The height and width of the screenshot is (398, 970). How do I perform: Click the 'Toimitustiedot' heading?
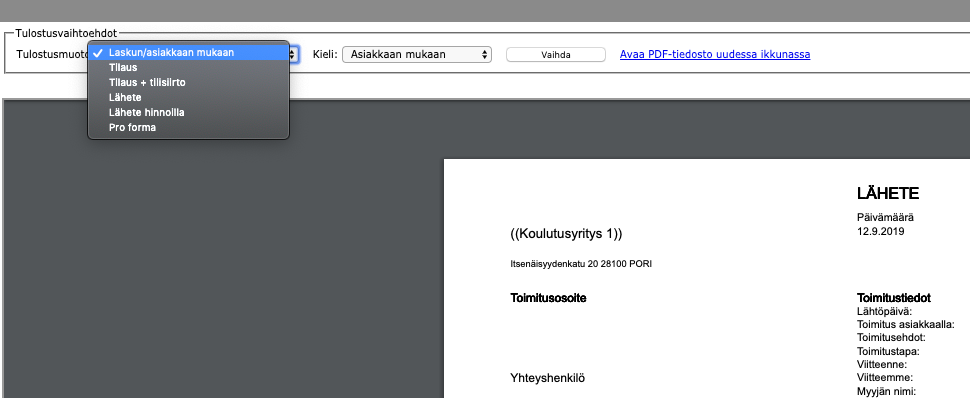[x=894, y=298]
